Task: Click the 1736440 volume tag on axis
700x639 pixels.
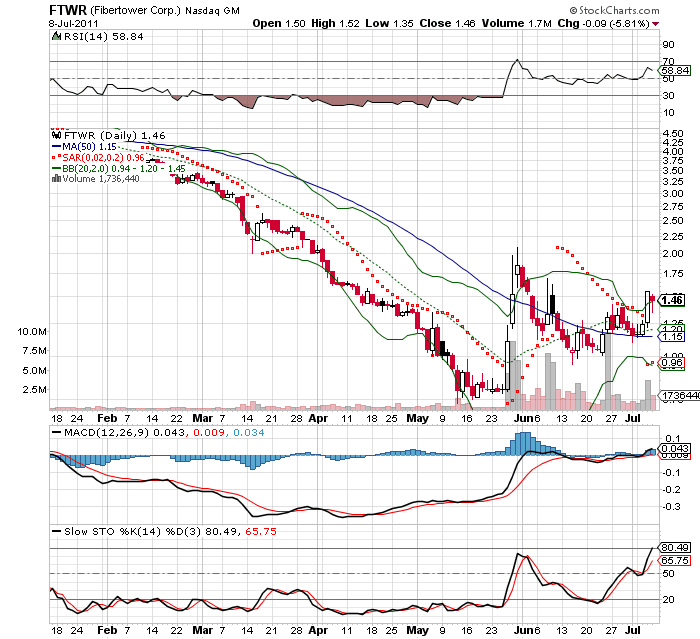Action: click(679, 396)
